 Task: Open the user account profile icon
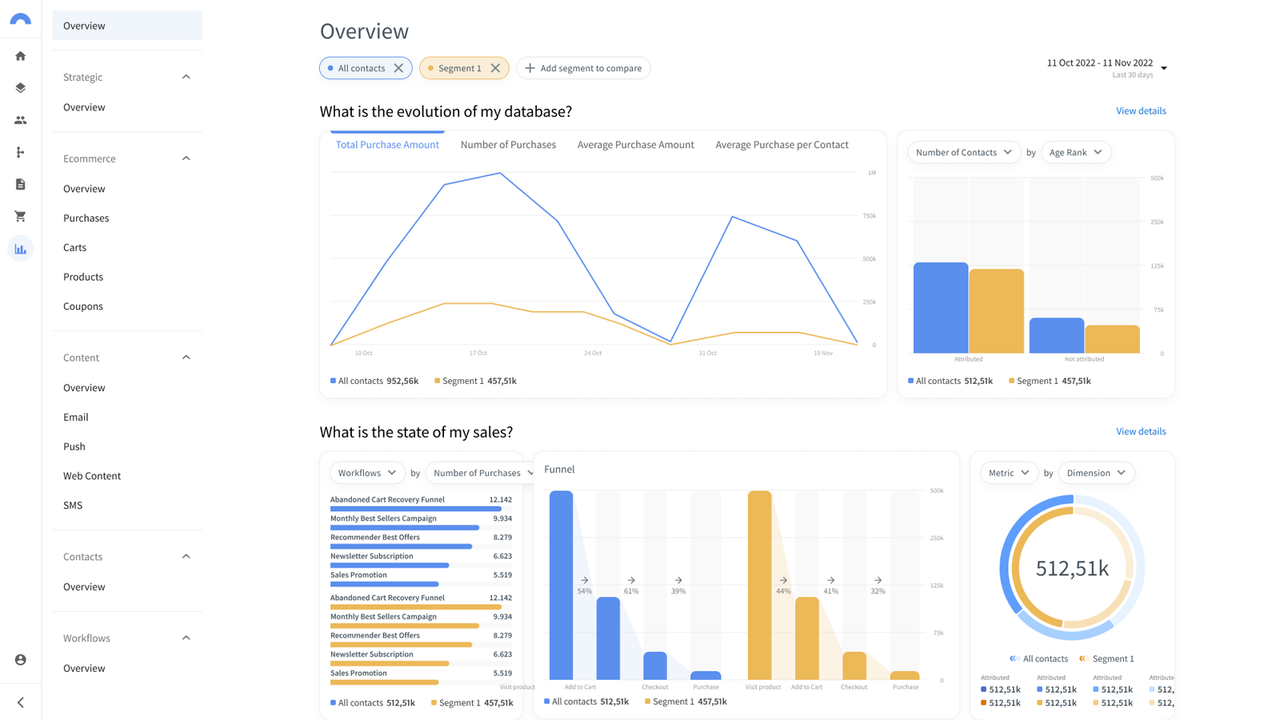point(20,660)
